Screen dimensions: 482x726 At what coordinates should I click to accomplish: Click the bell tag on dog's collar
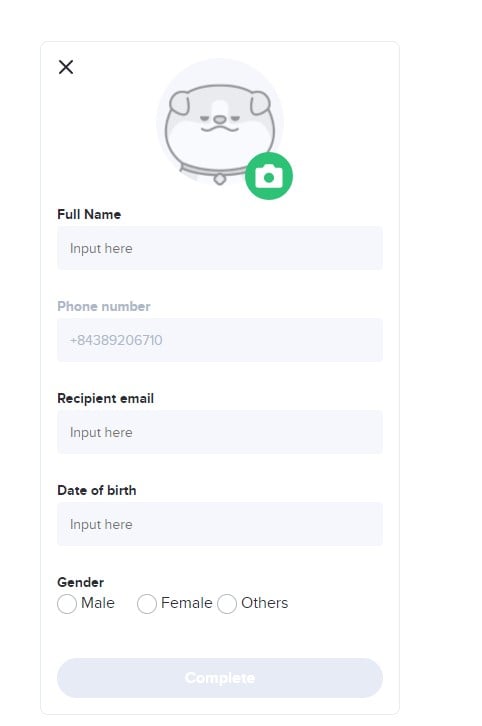point(219,179)
